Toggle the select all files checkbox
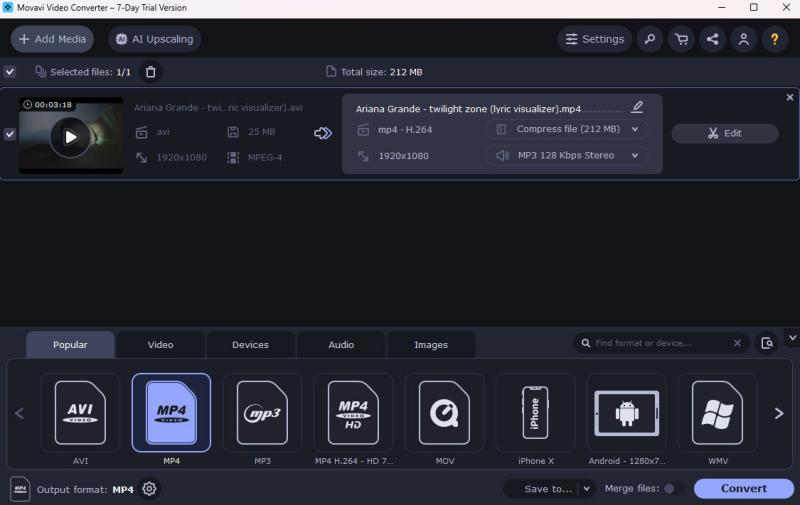Image resolution: width=800 pixels, height=505 pixels. coord(10,72)
